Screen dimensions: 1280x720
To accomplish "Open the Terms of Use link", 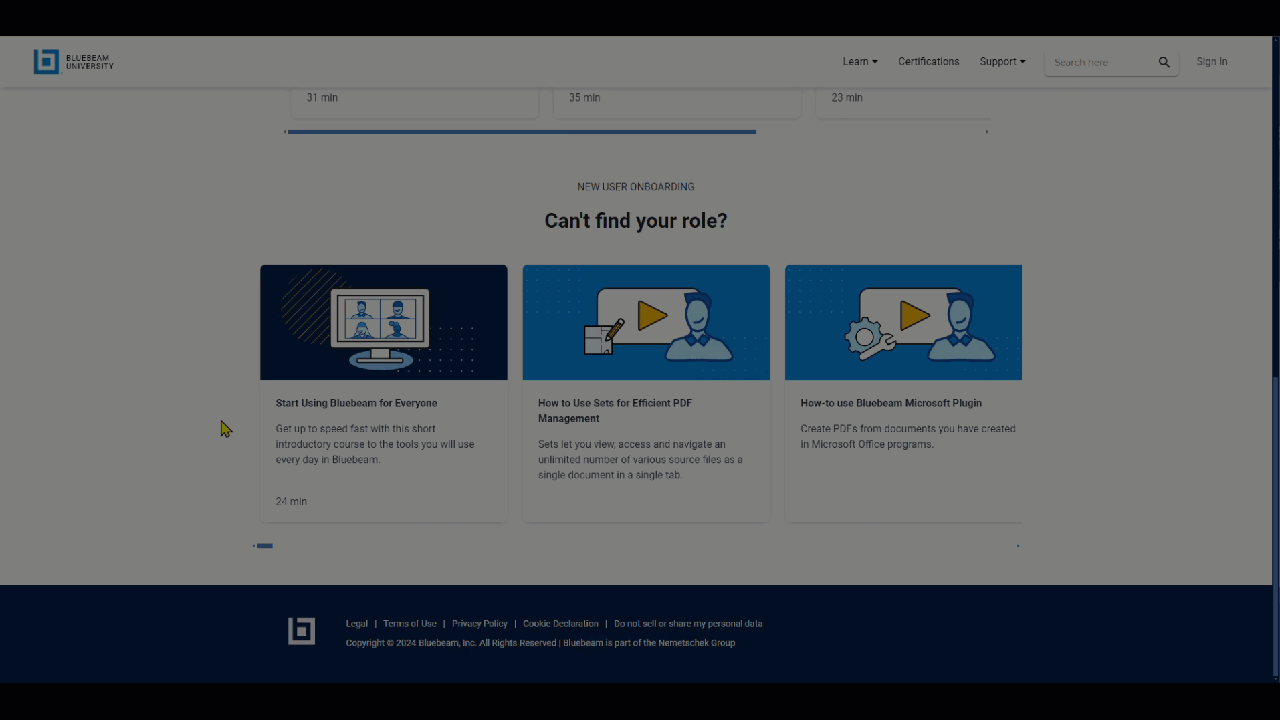I will click(410, 624).
